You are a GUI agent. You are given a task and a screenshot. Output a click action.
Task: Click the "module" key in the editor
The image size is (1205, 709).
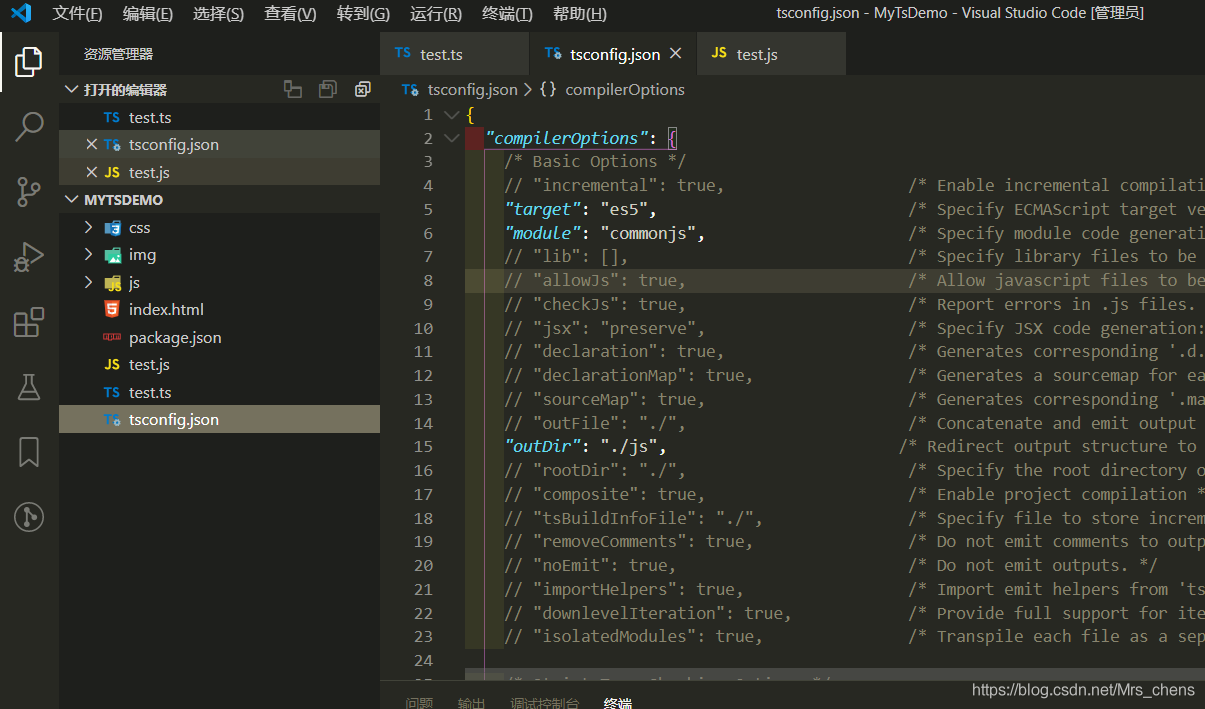pos(542,234)
